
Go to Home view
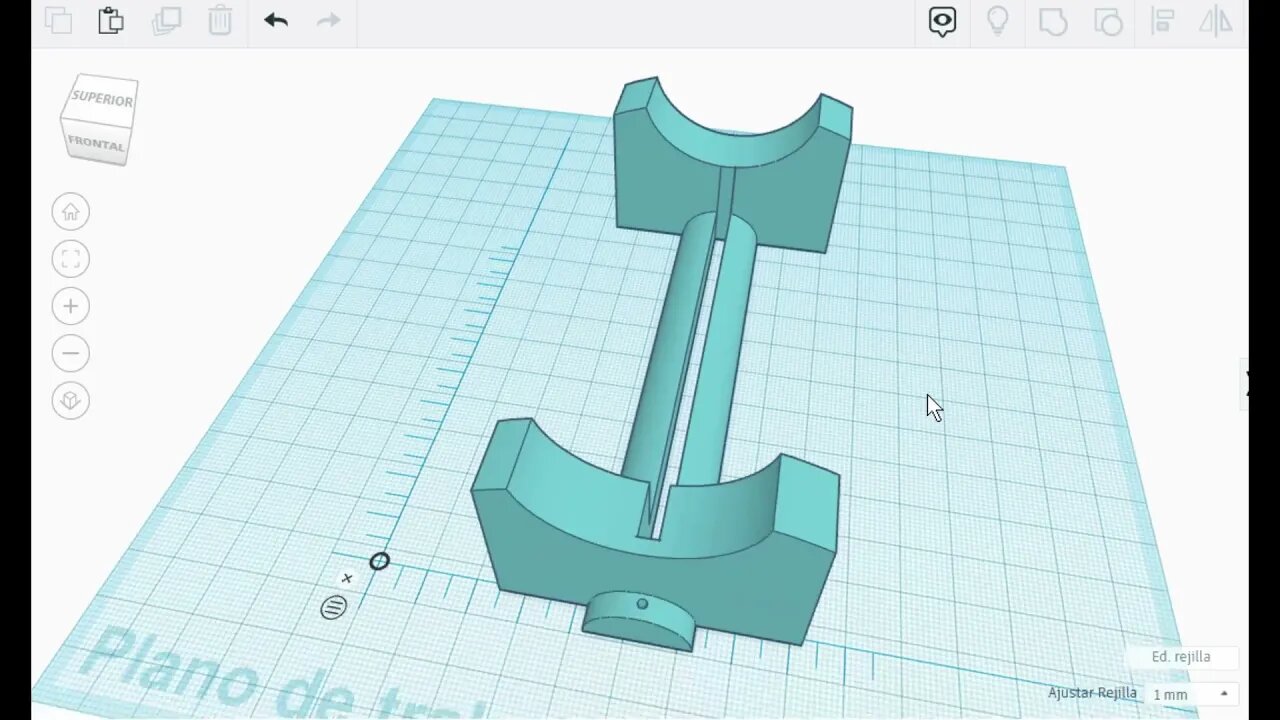71,212
